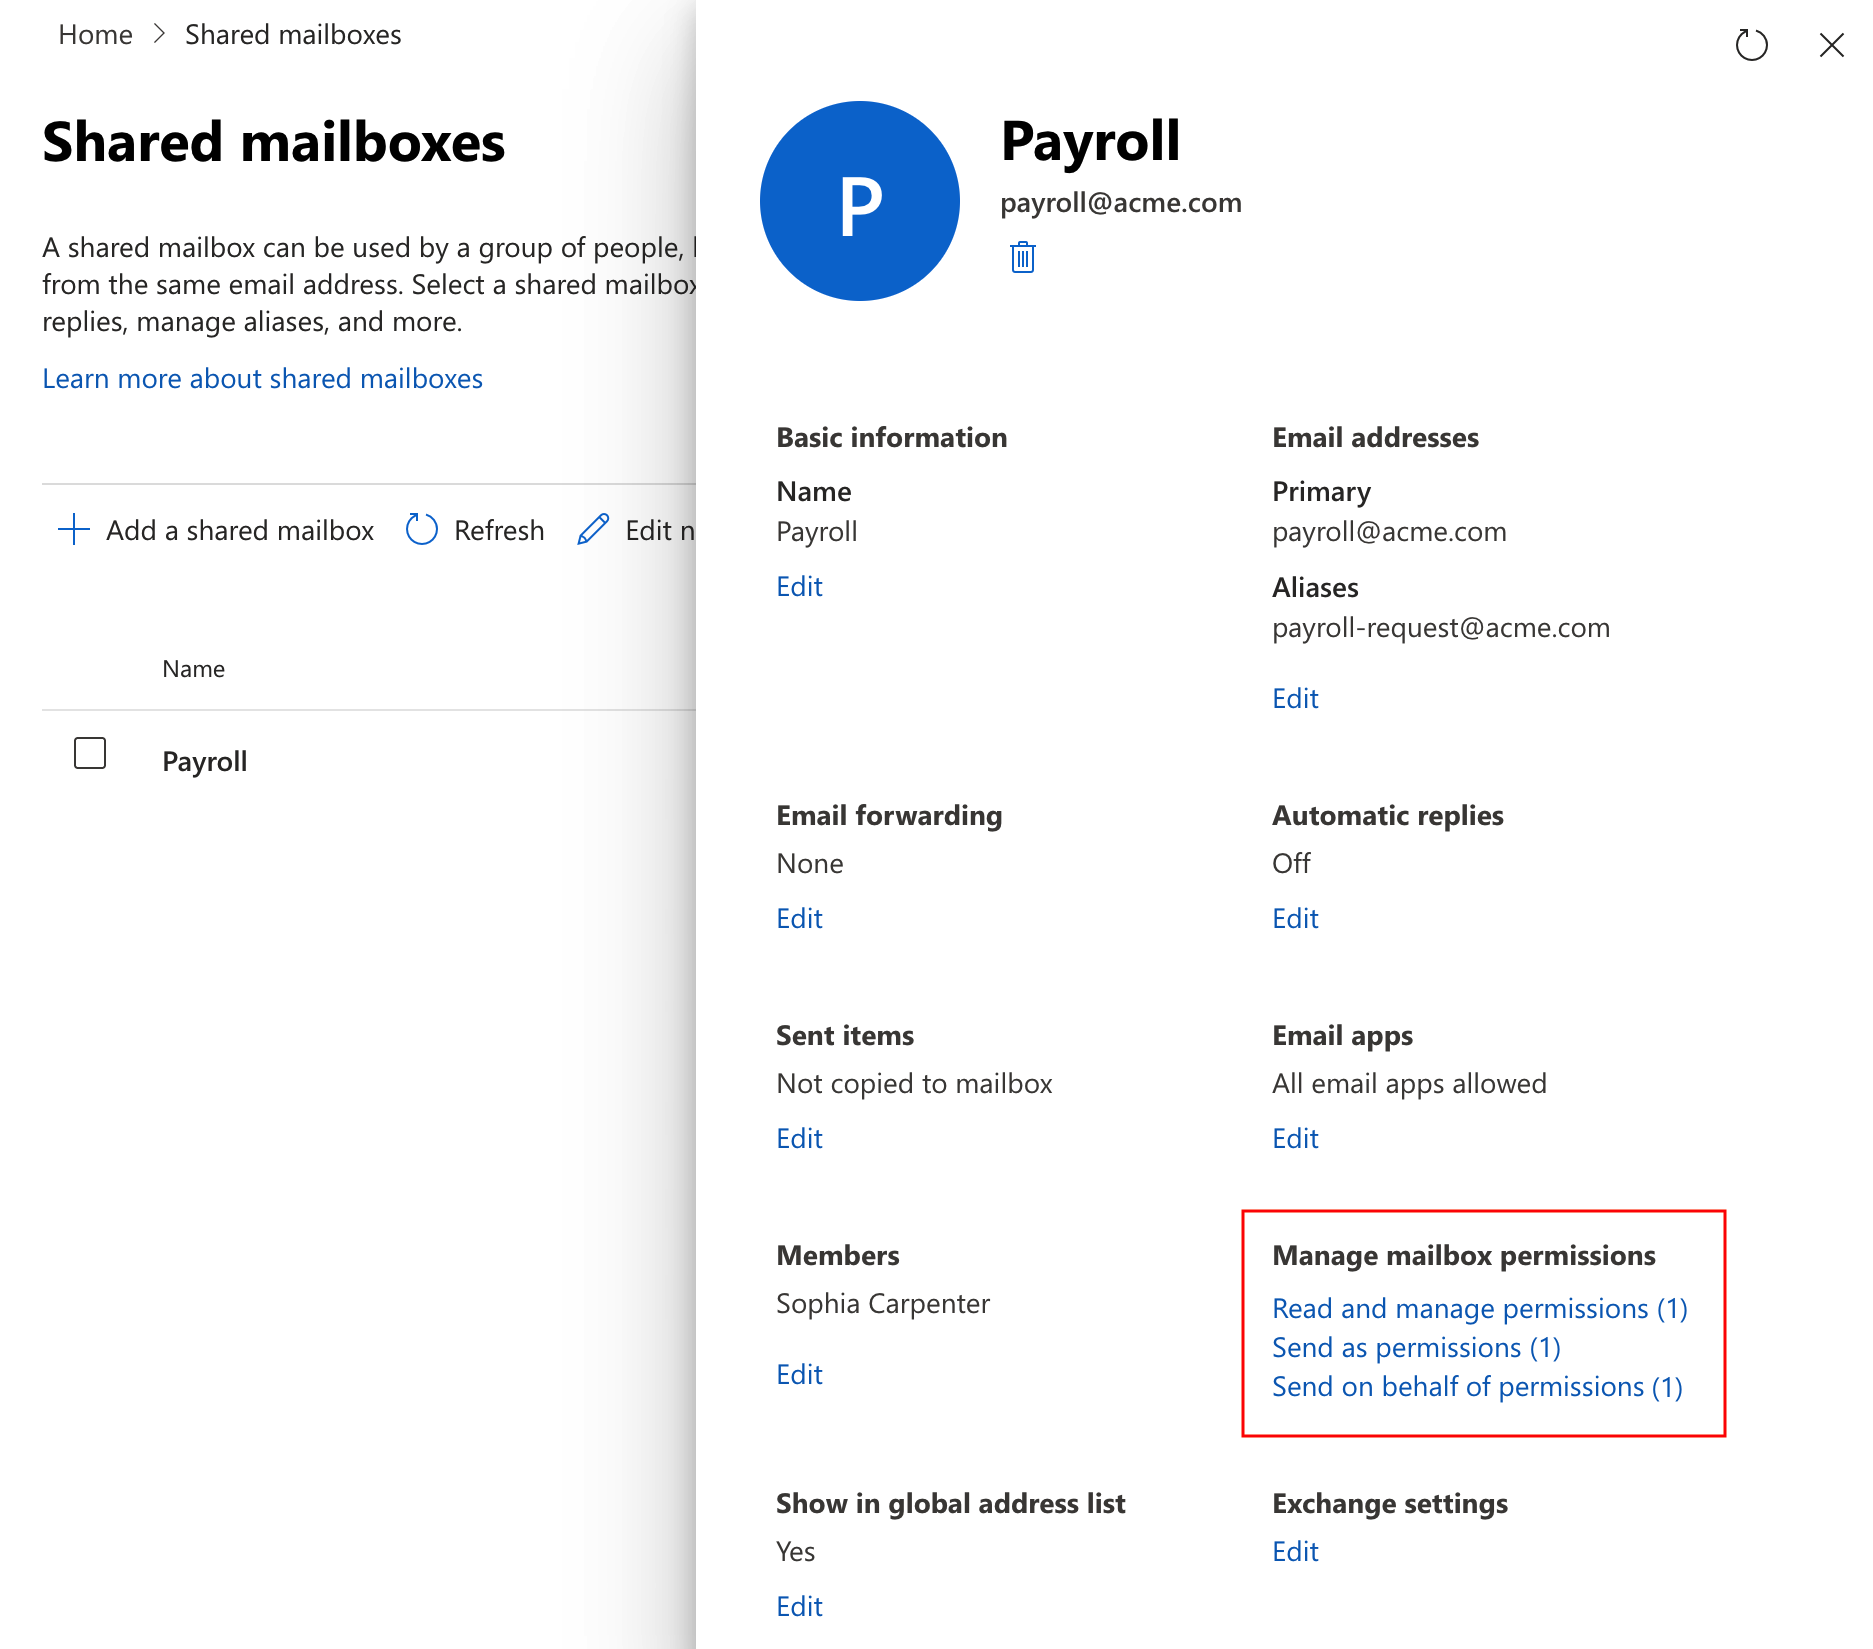Click the plus icon for Add a shared mailbox
1873x1649 pixels.
[x=74, y=529]
